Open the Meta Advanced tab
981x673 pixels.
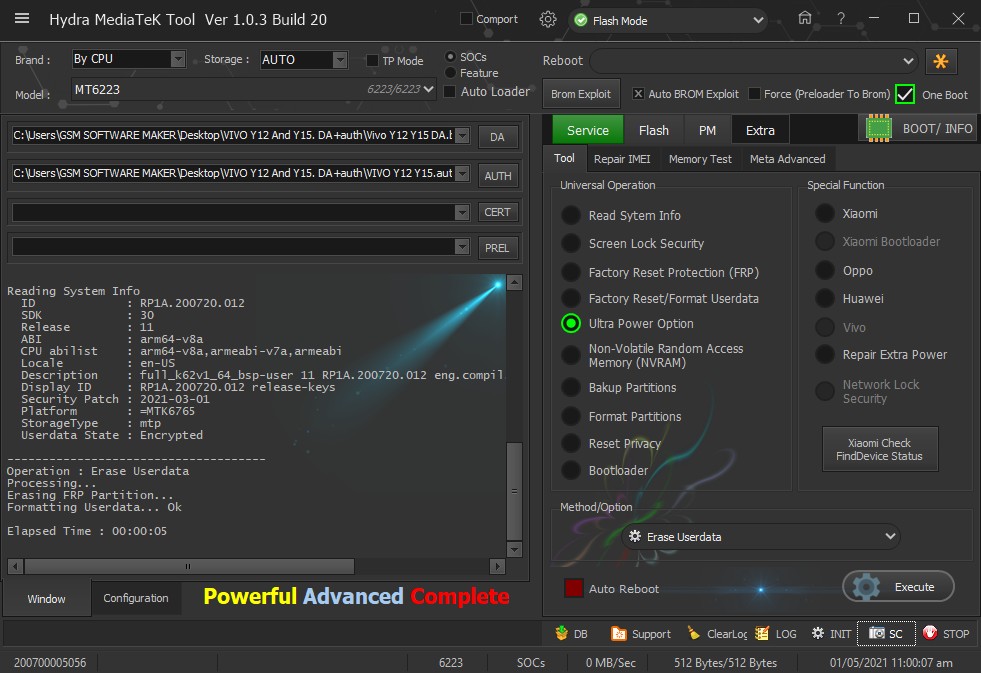click(788, 159)
